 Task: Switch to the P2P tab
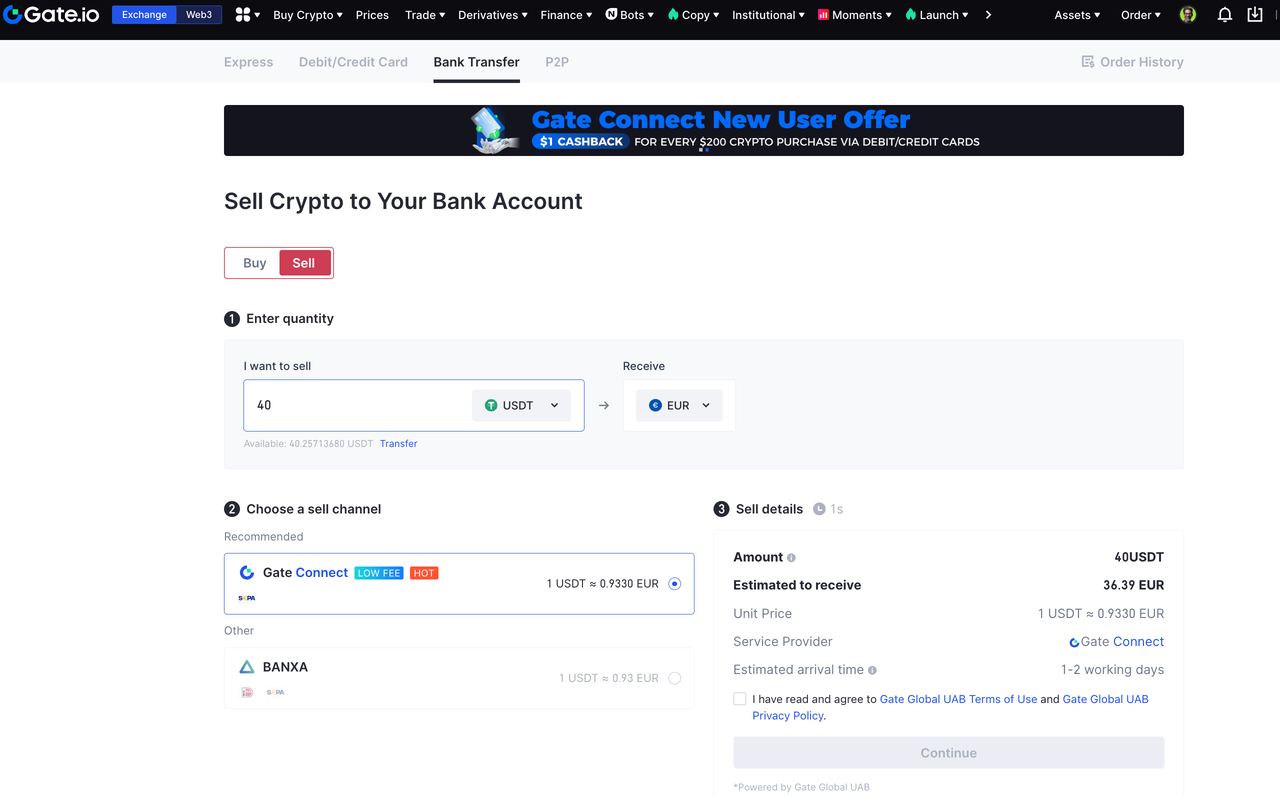point(557,62)
